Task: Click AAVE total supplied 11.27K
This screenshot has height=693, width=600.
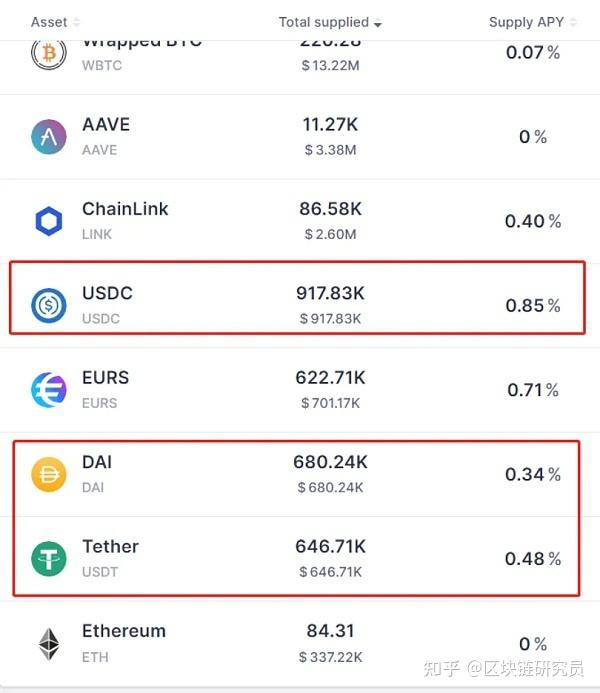Action: pos(330,125)
